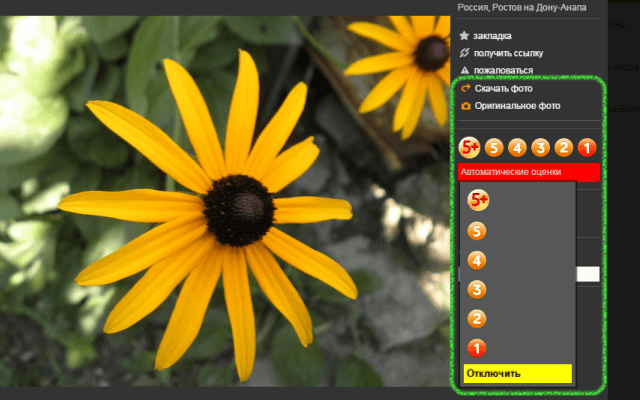
Task: Rate photo 3 in the top rating row
Action: click(x=540, y=148)
